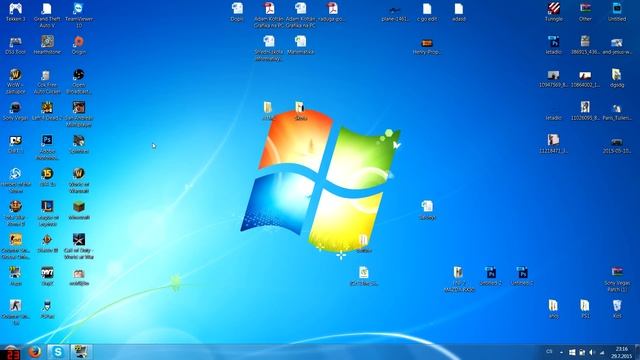Click the network status tray icon

pos(602,352)
